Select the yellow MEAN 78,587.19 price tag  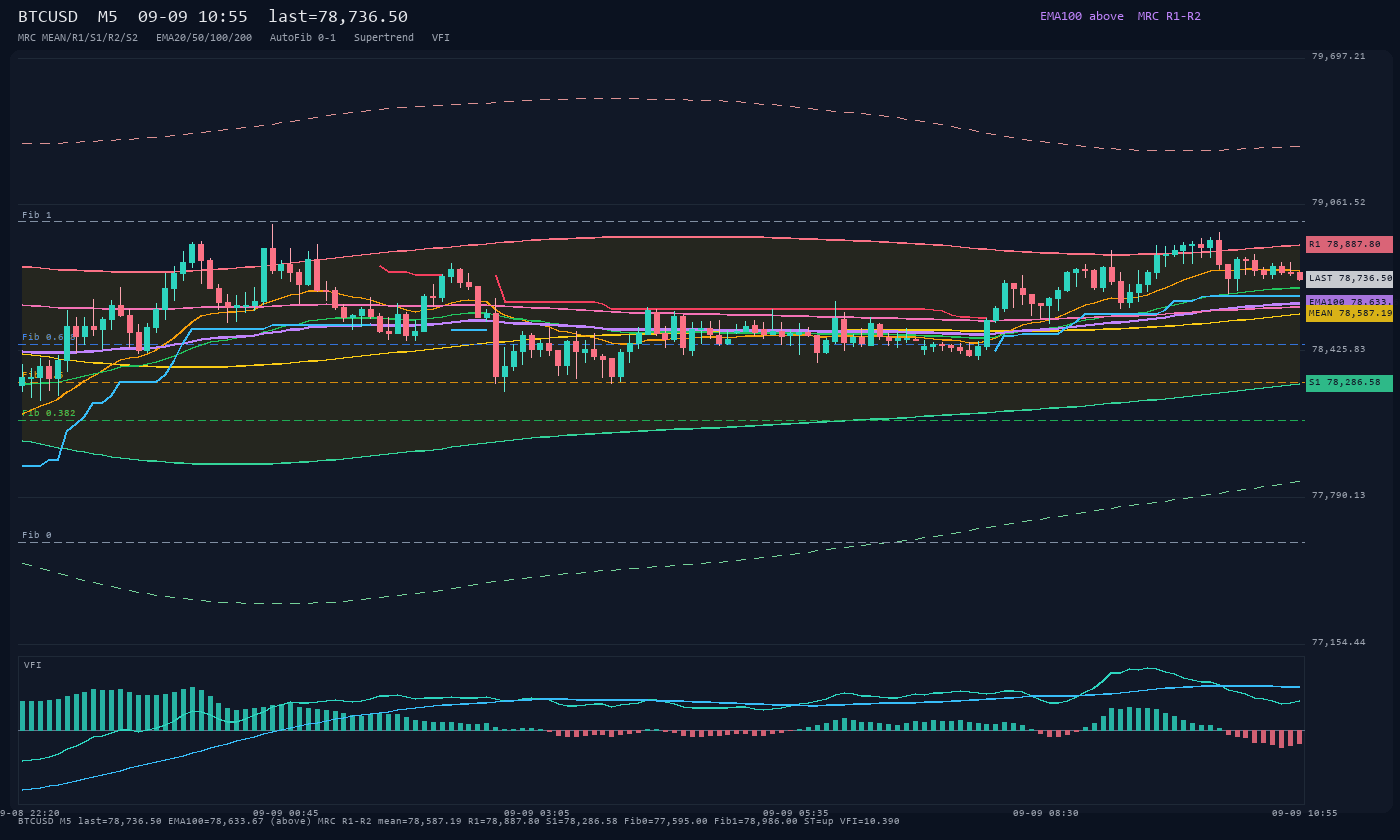coord(1349,314)
